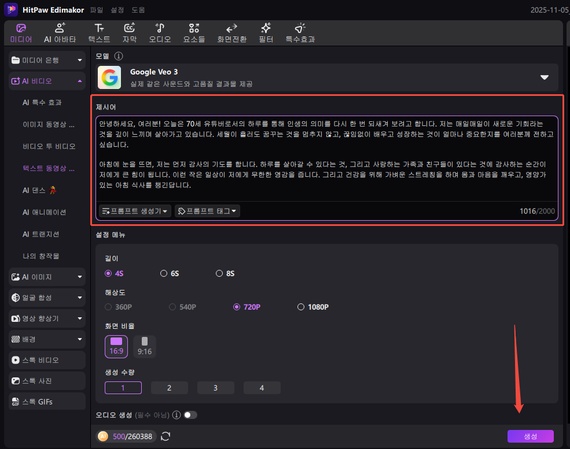The width and height of the screenshot is (570, 449).
Task: Click the 배경 sidebar icon
Action: (15, 339)
